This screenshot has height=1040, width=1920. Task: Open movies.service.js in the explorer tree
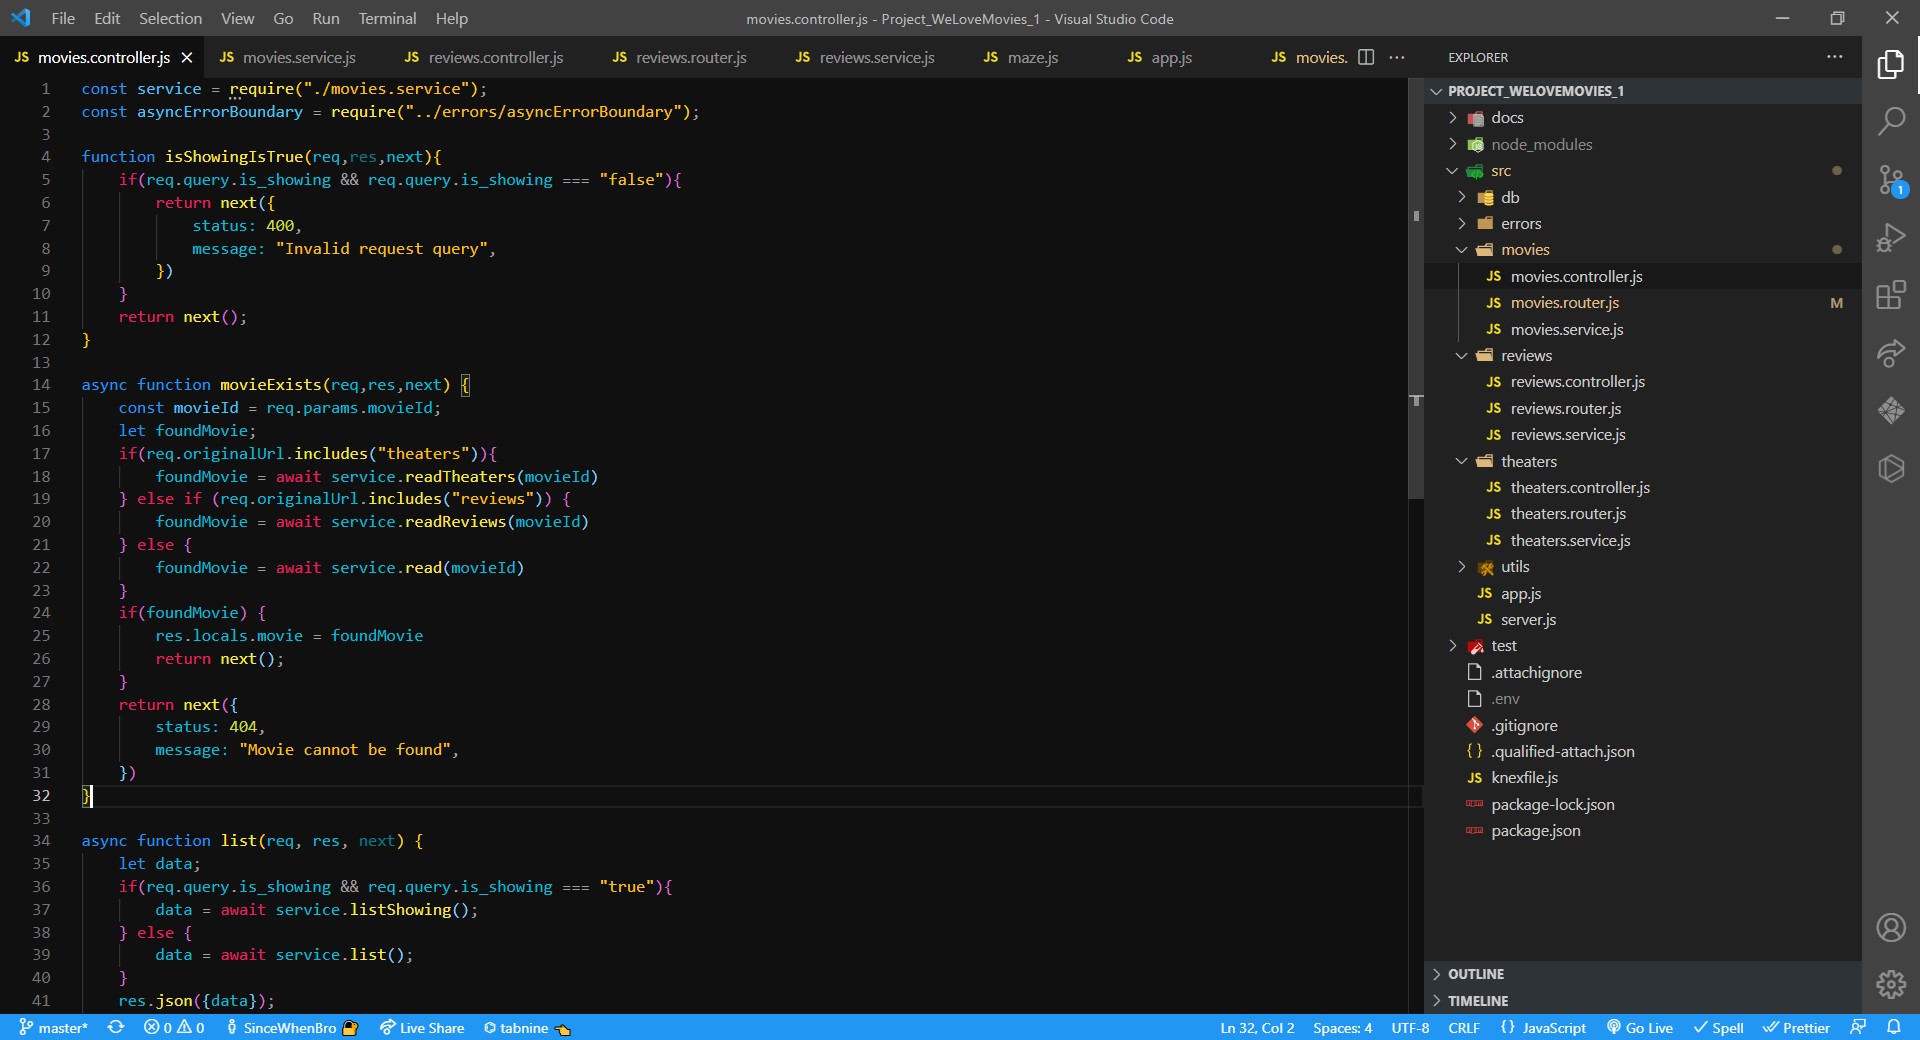1566,329
